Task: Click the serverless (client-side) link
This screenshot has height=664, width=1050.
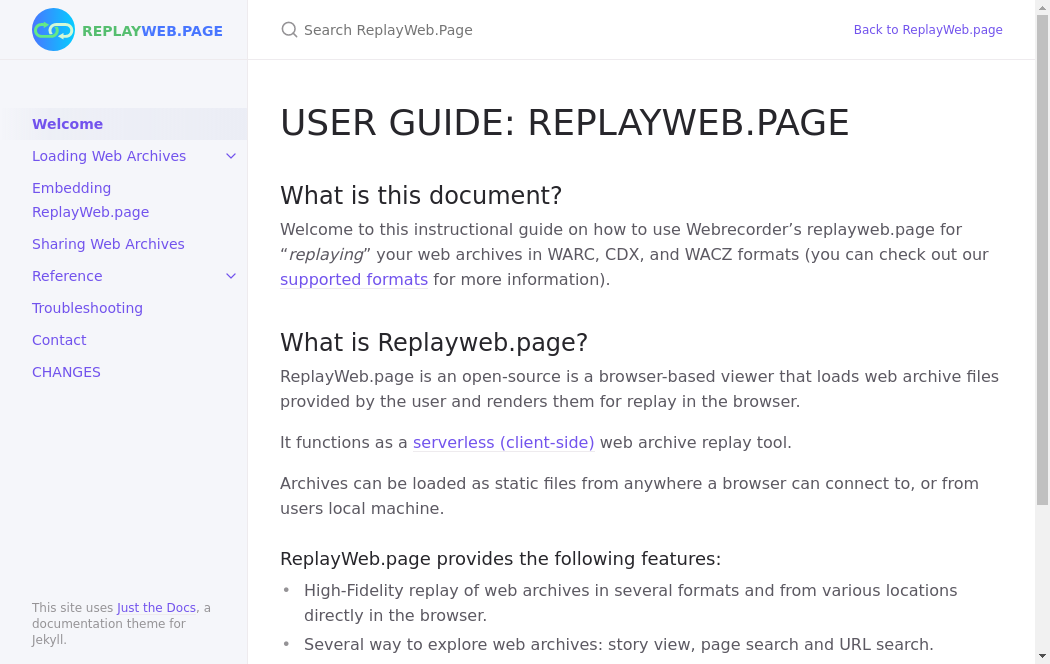Action: [x=503, y=442]
